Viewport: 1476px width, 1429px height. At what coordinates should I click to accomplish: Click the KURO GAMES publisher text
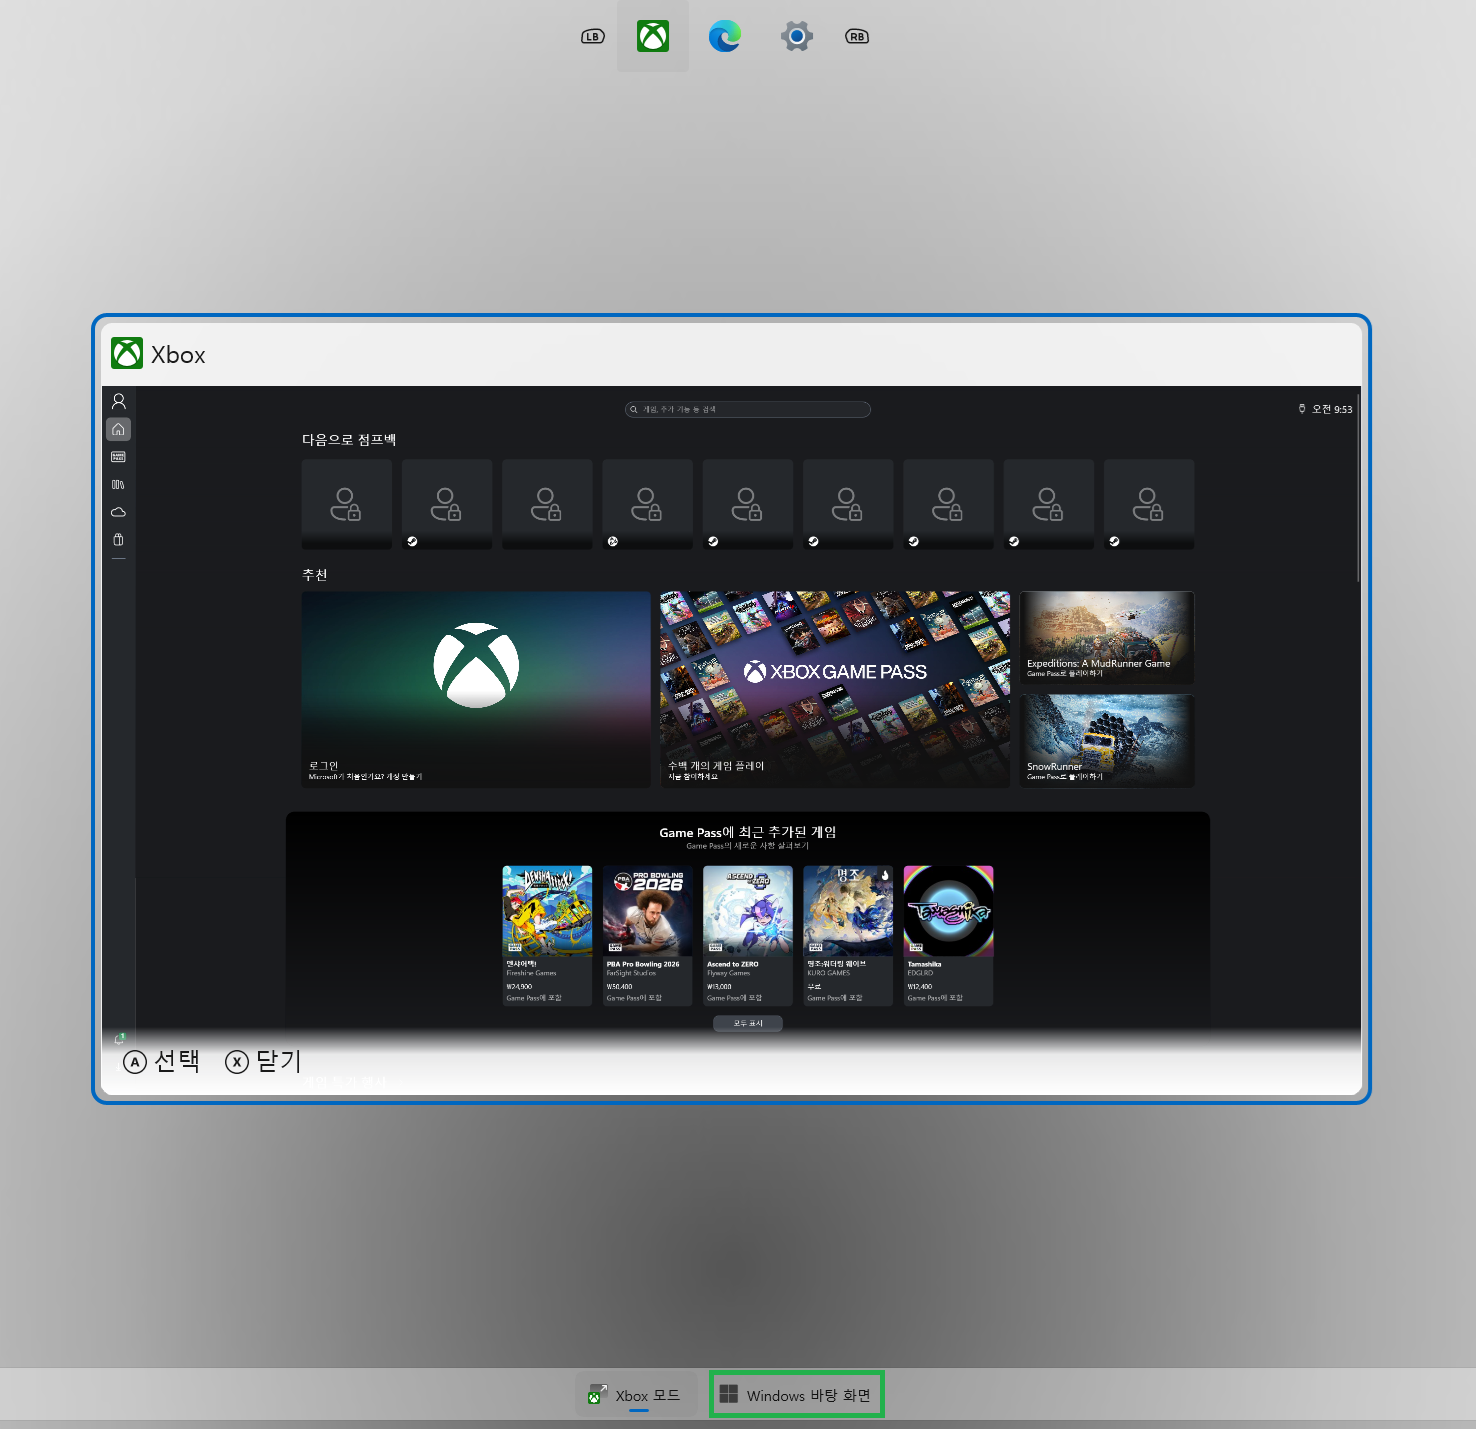[829, 973]
